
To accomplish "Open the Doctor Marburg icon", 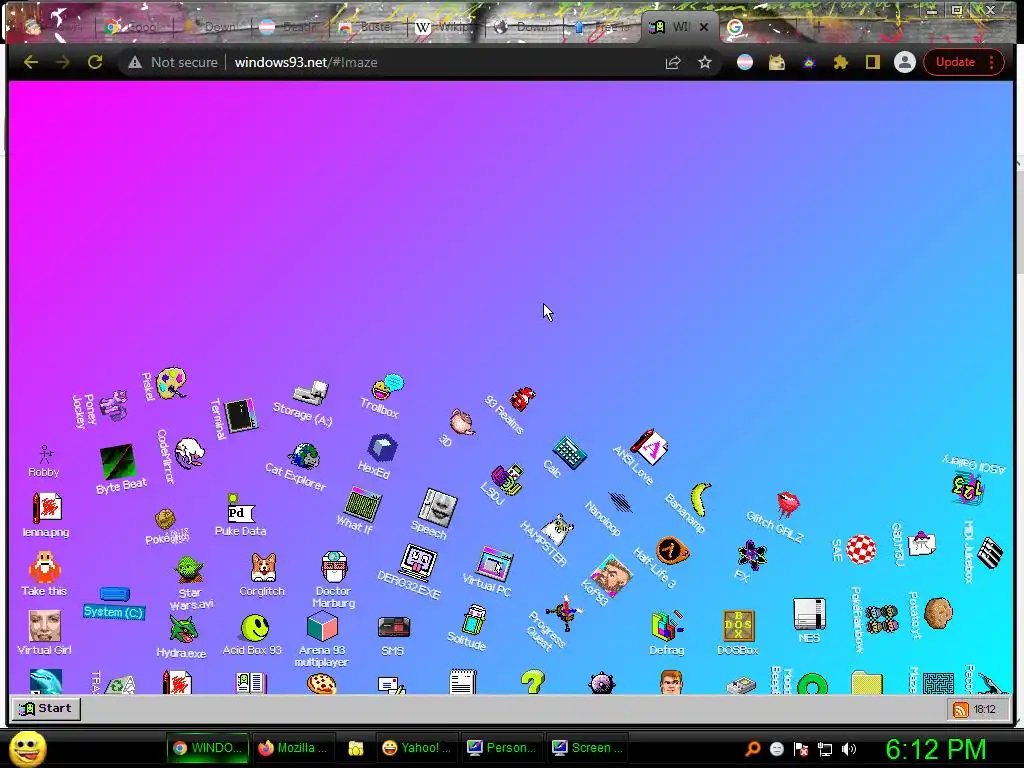I will [334, 567].
